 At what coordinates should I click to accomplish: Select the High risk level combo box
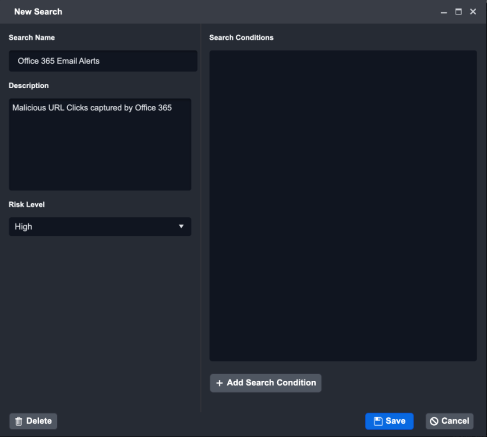pyautogui.click(x=100, y=227)
